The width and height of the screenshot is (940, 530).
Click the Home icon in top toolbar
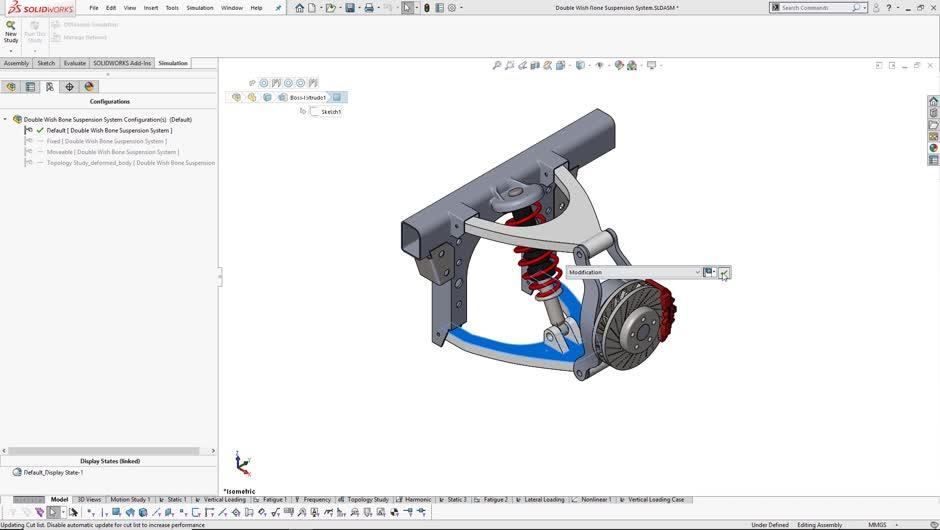point(299,8)
